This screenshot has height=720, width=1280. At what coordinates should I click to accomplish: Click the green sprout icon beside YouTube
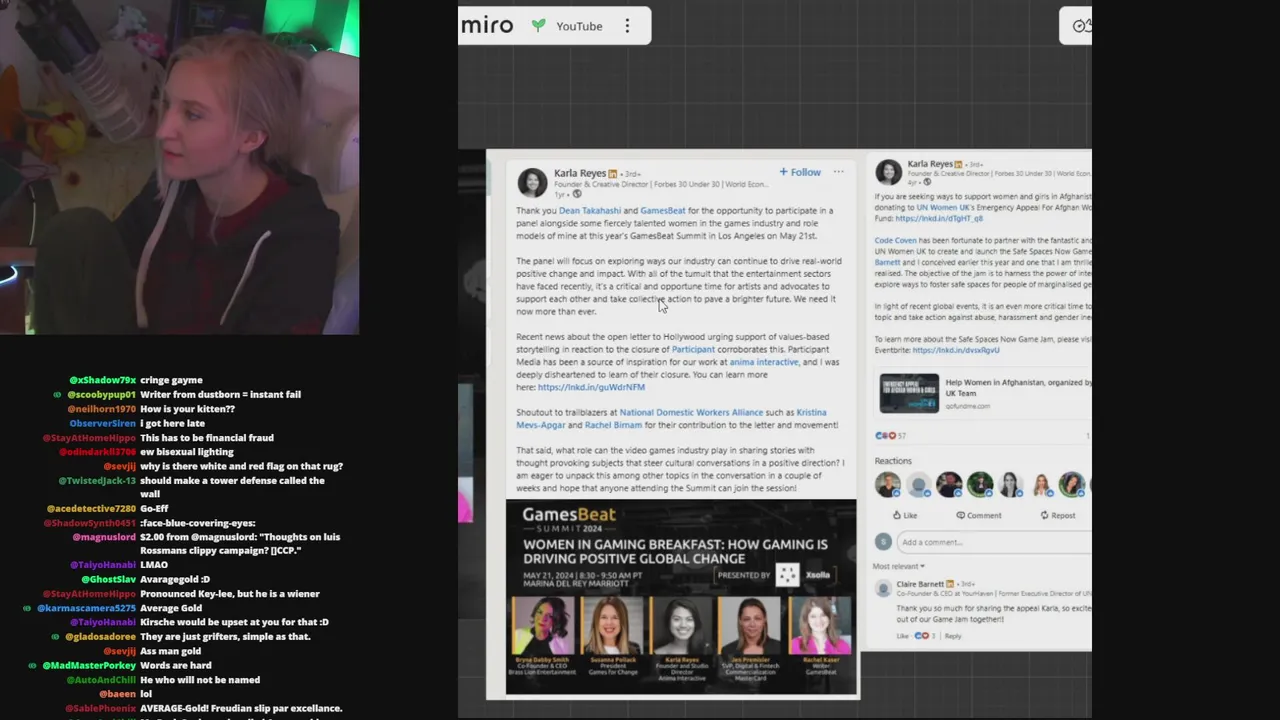(x=538, y=26)
